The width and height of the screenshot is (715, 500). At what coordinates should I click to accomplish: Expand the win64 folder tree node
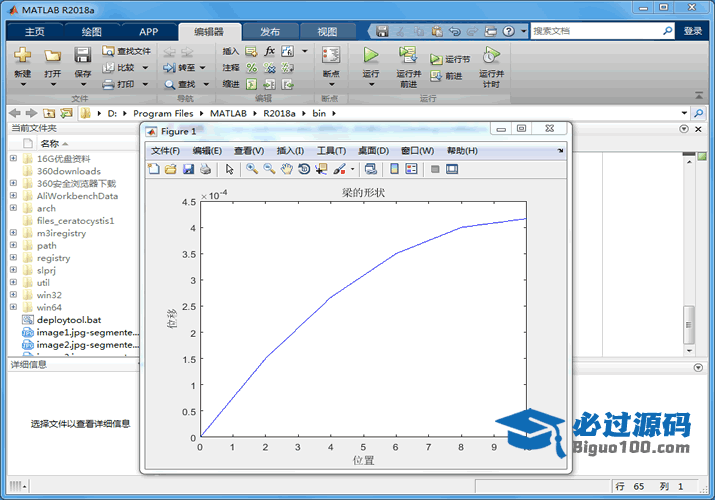pos(13,307)
